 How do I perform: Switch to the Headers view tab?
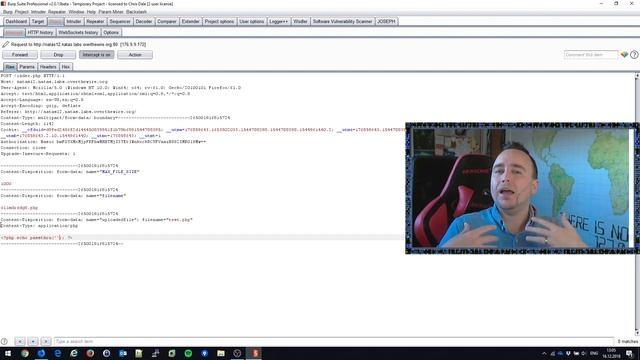(x=48, y=67)
